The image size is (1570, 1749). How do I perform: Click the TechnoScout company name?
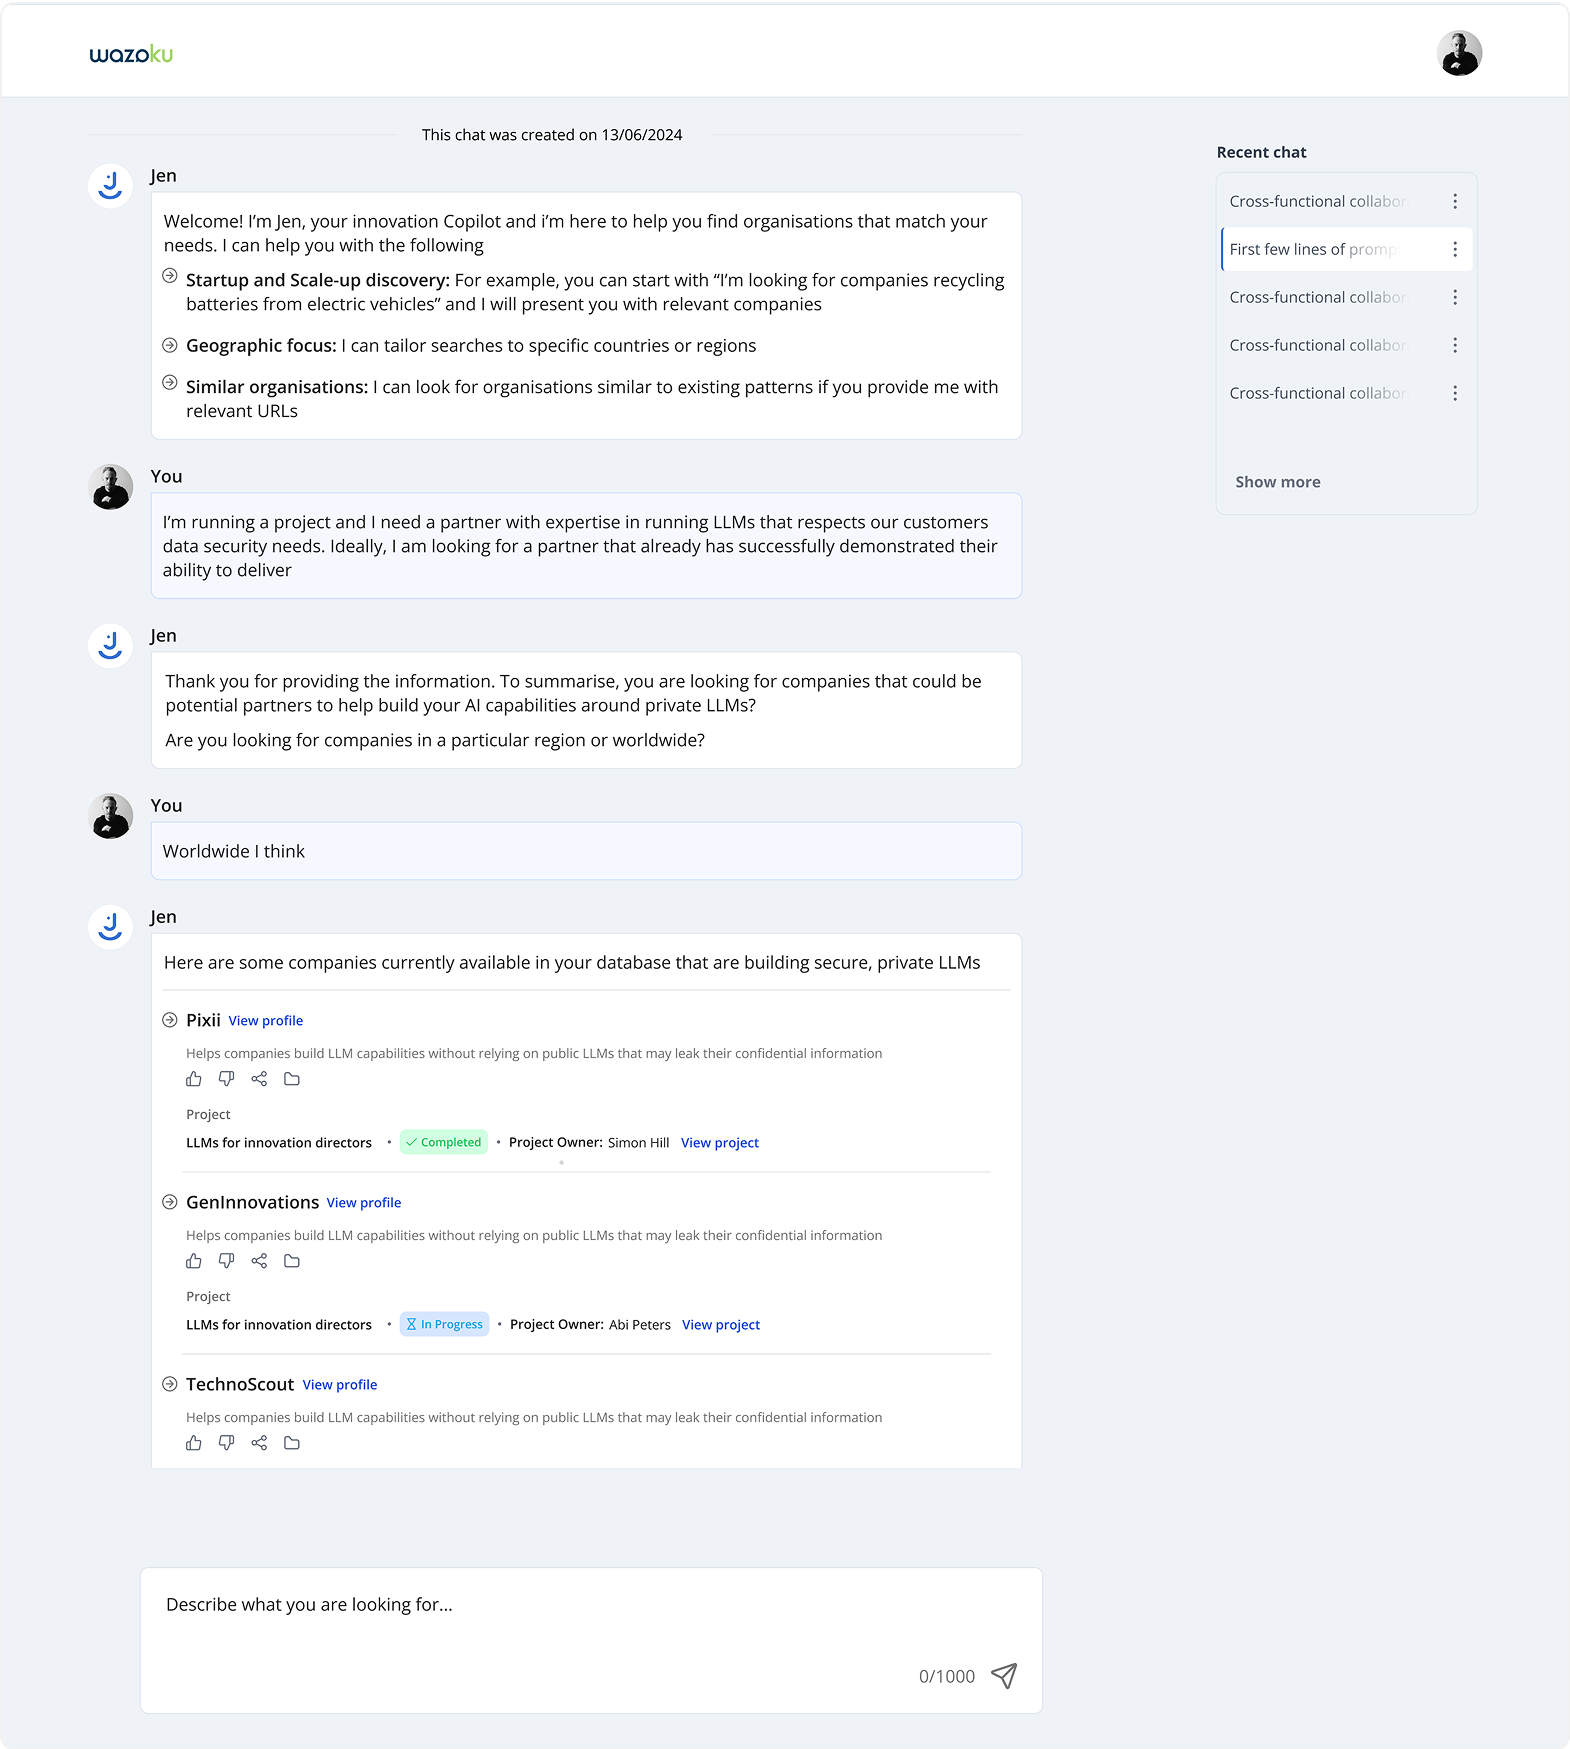240,1384
